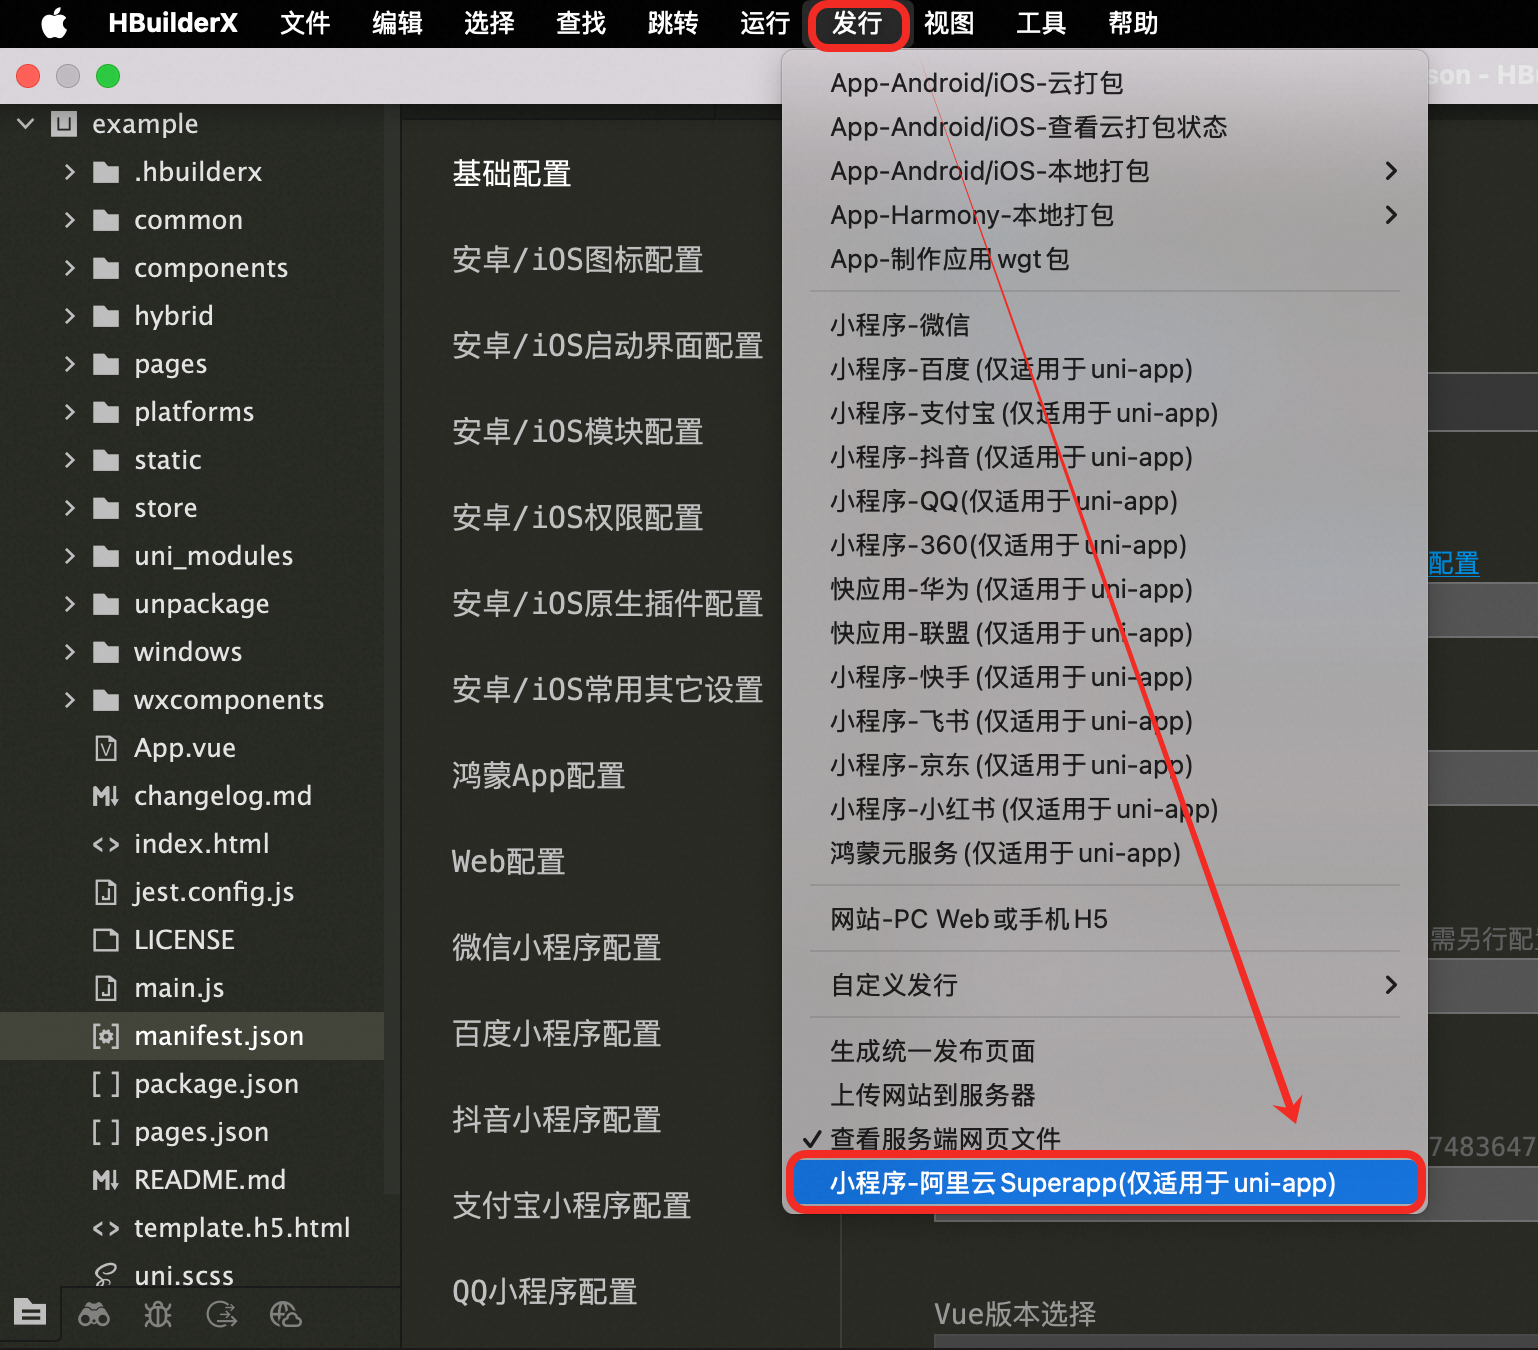Choose 网站-PC Web或手机H5 menu entry

1105,919
